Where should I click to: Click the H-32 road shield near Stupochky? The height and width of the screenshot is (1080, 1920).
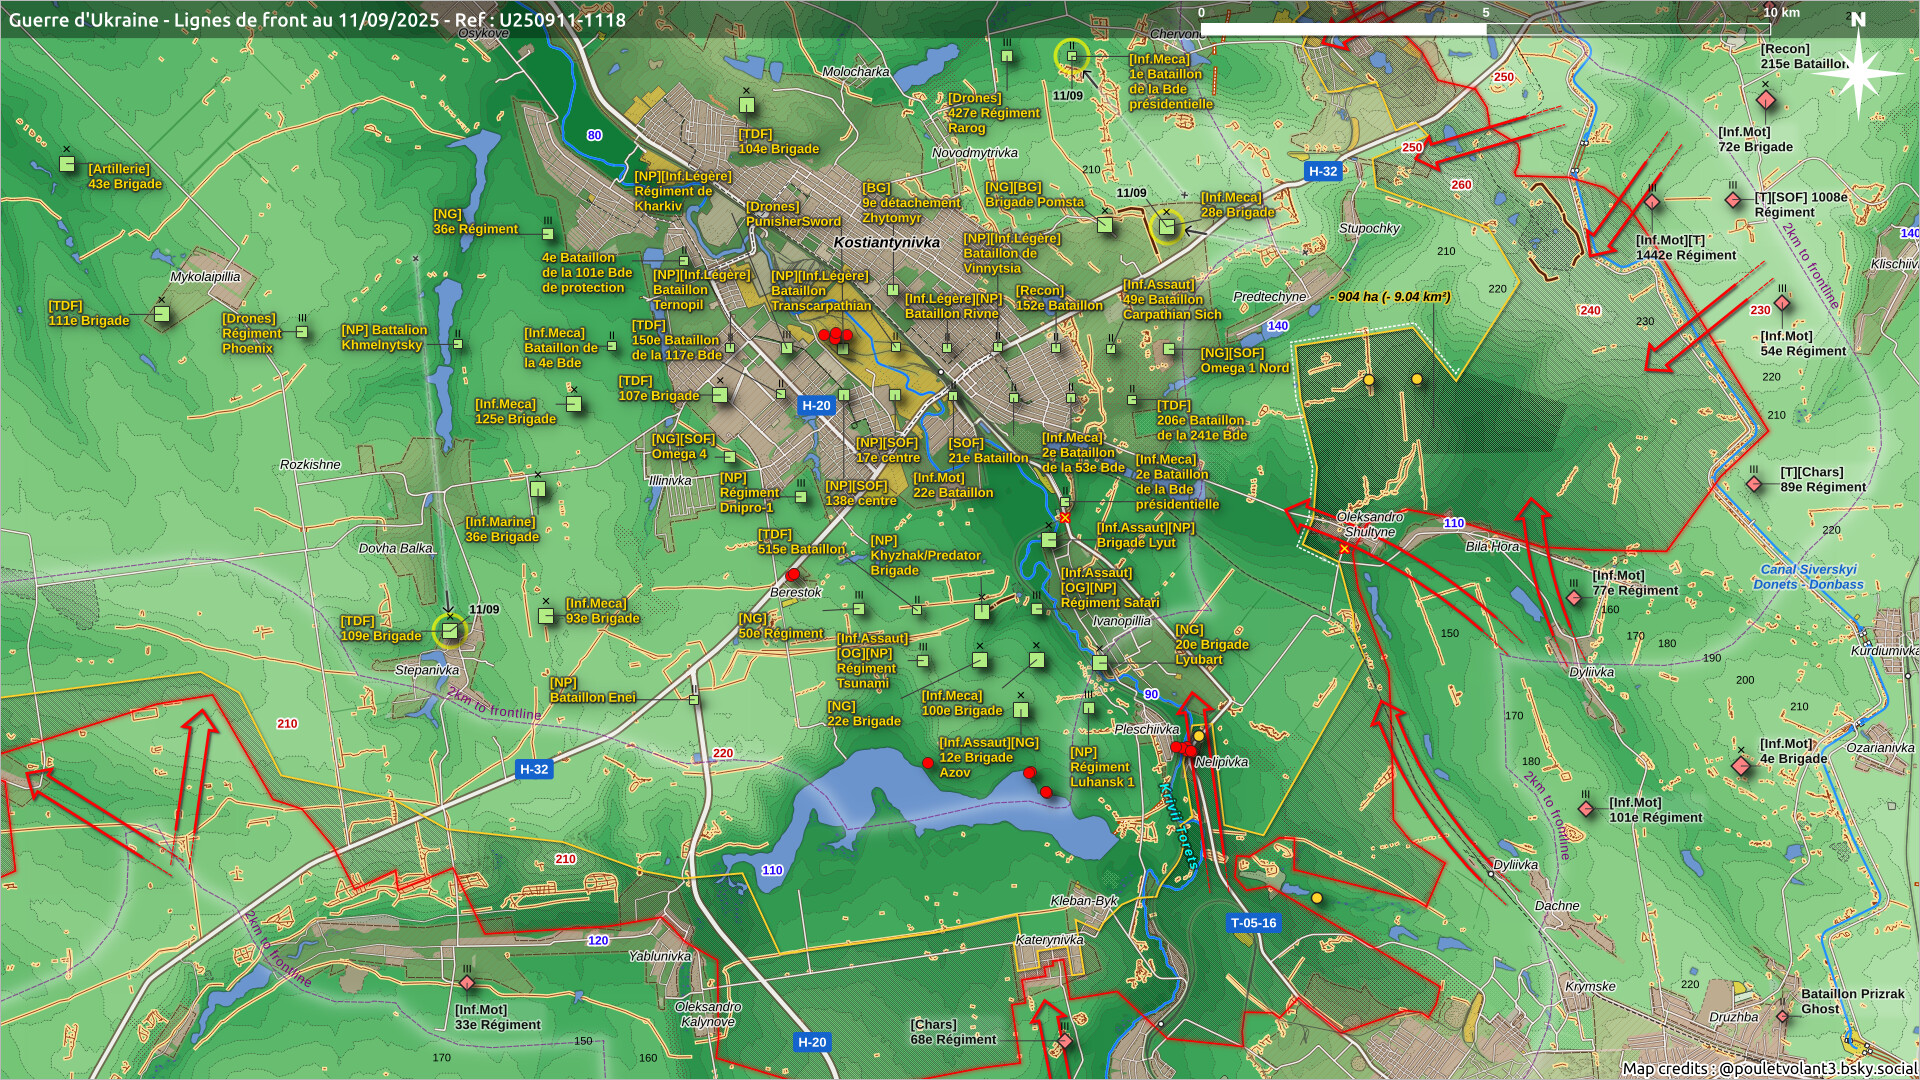click(1322, 171)
